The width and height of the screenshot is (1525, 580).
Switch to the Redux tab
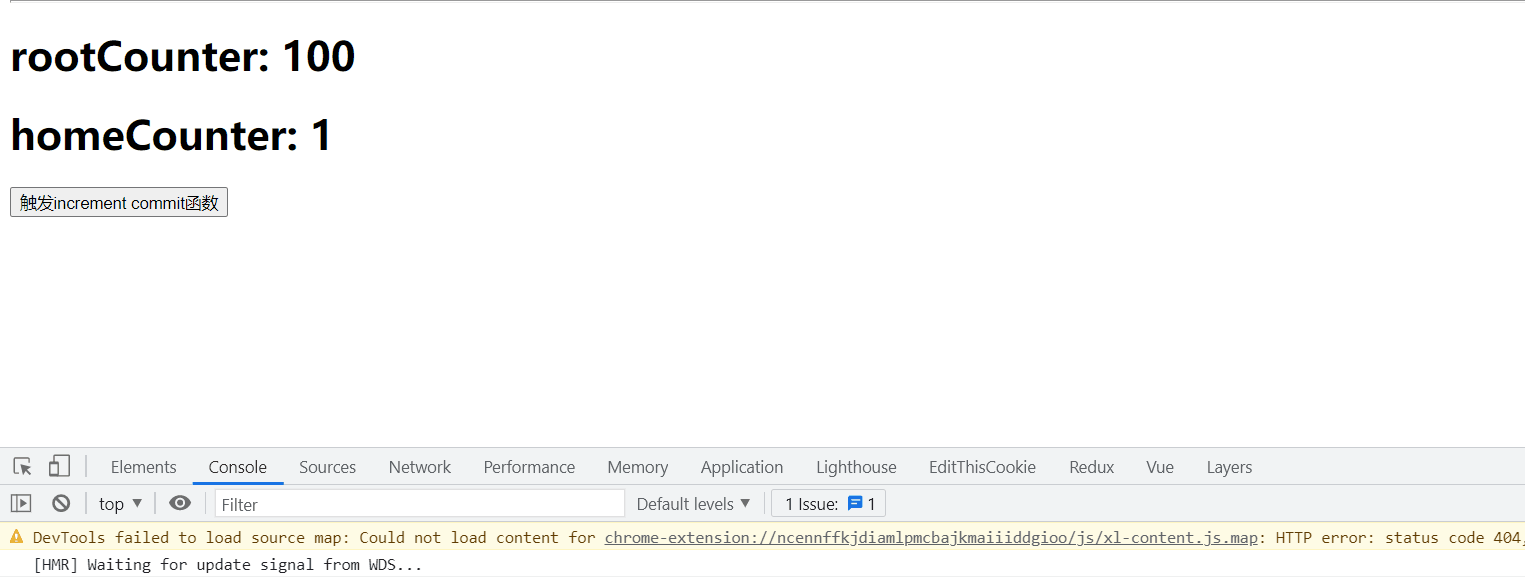pos(1091,466)
